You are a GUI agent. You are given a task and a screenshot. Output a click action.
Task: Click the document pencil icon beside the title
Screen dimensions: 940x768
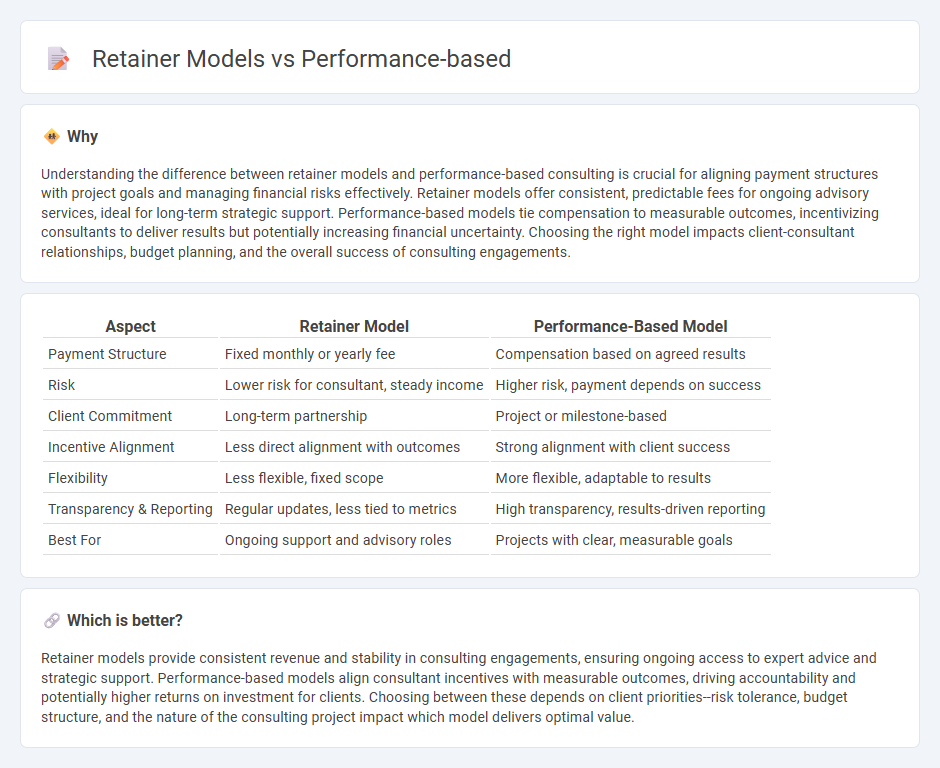pos(58,59)
